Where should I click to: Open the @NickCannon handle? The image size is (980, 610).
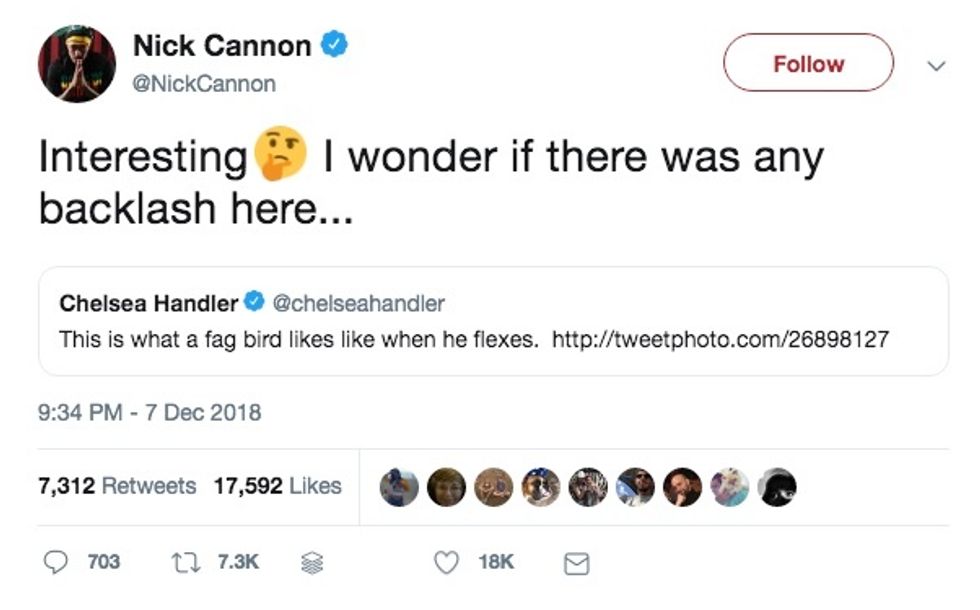(204, 84)
